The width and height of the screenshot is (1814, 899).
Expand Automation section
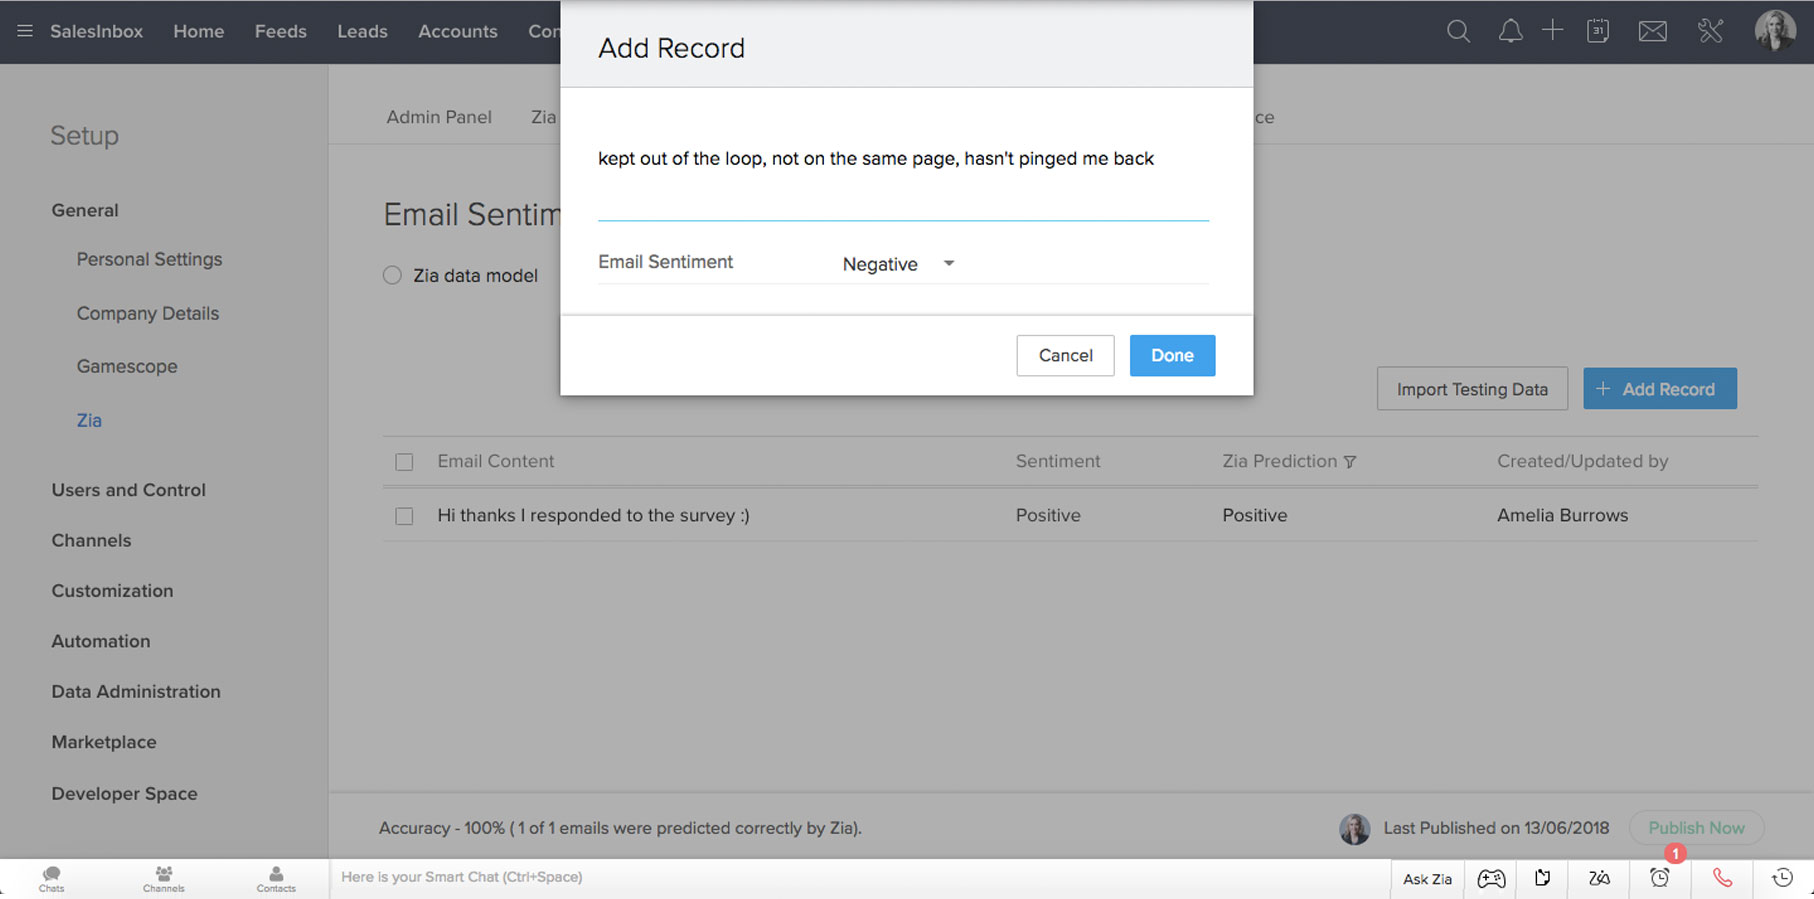pos(101,641)
